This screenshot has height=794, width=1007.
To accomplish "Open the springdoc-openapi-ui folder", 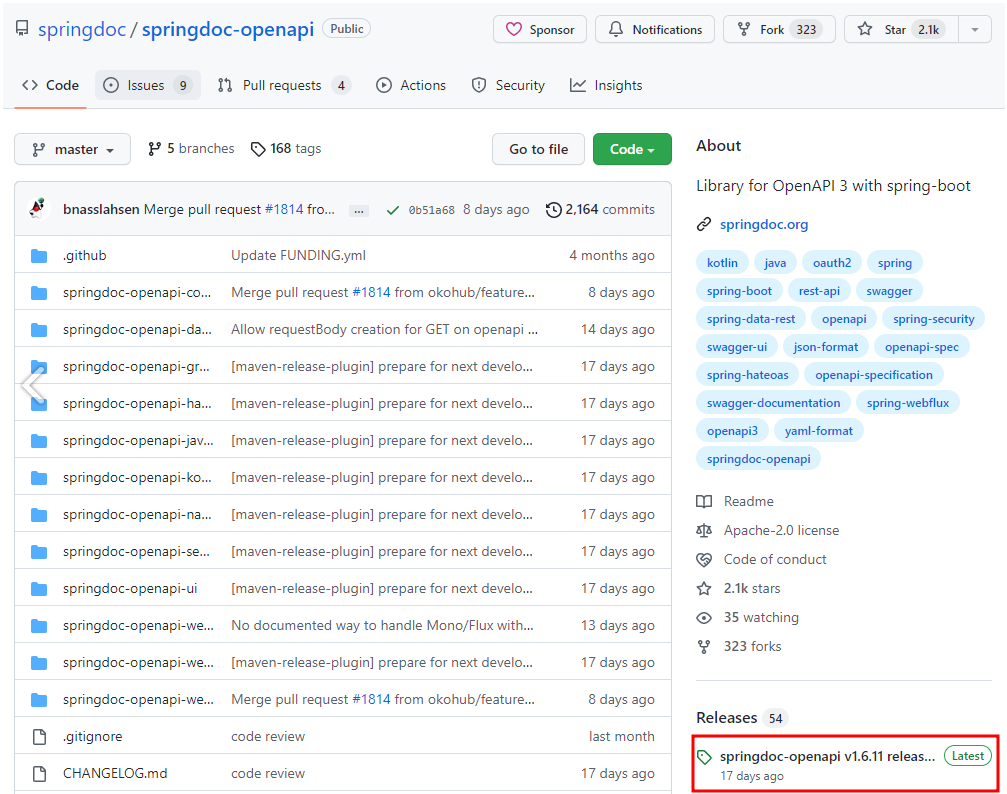I will pyautogui.click(x=130, y=589).
